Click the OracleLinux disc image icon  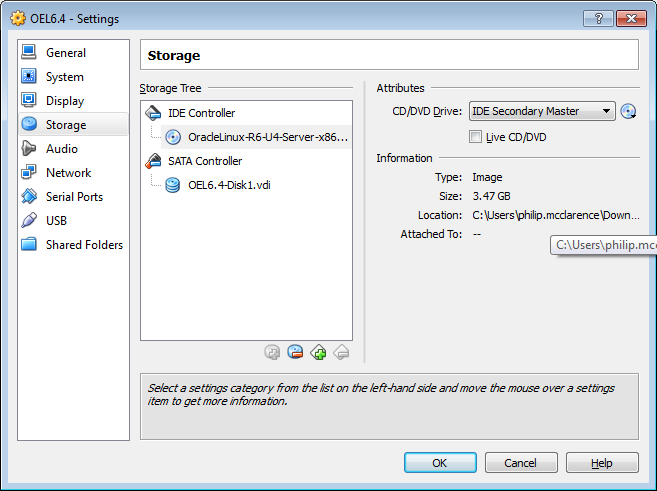click(x=173, y=137)
